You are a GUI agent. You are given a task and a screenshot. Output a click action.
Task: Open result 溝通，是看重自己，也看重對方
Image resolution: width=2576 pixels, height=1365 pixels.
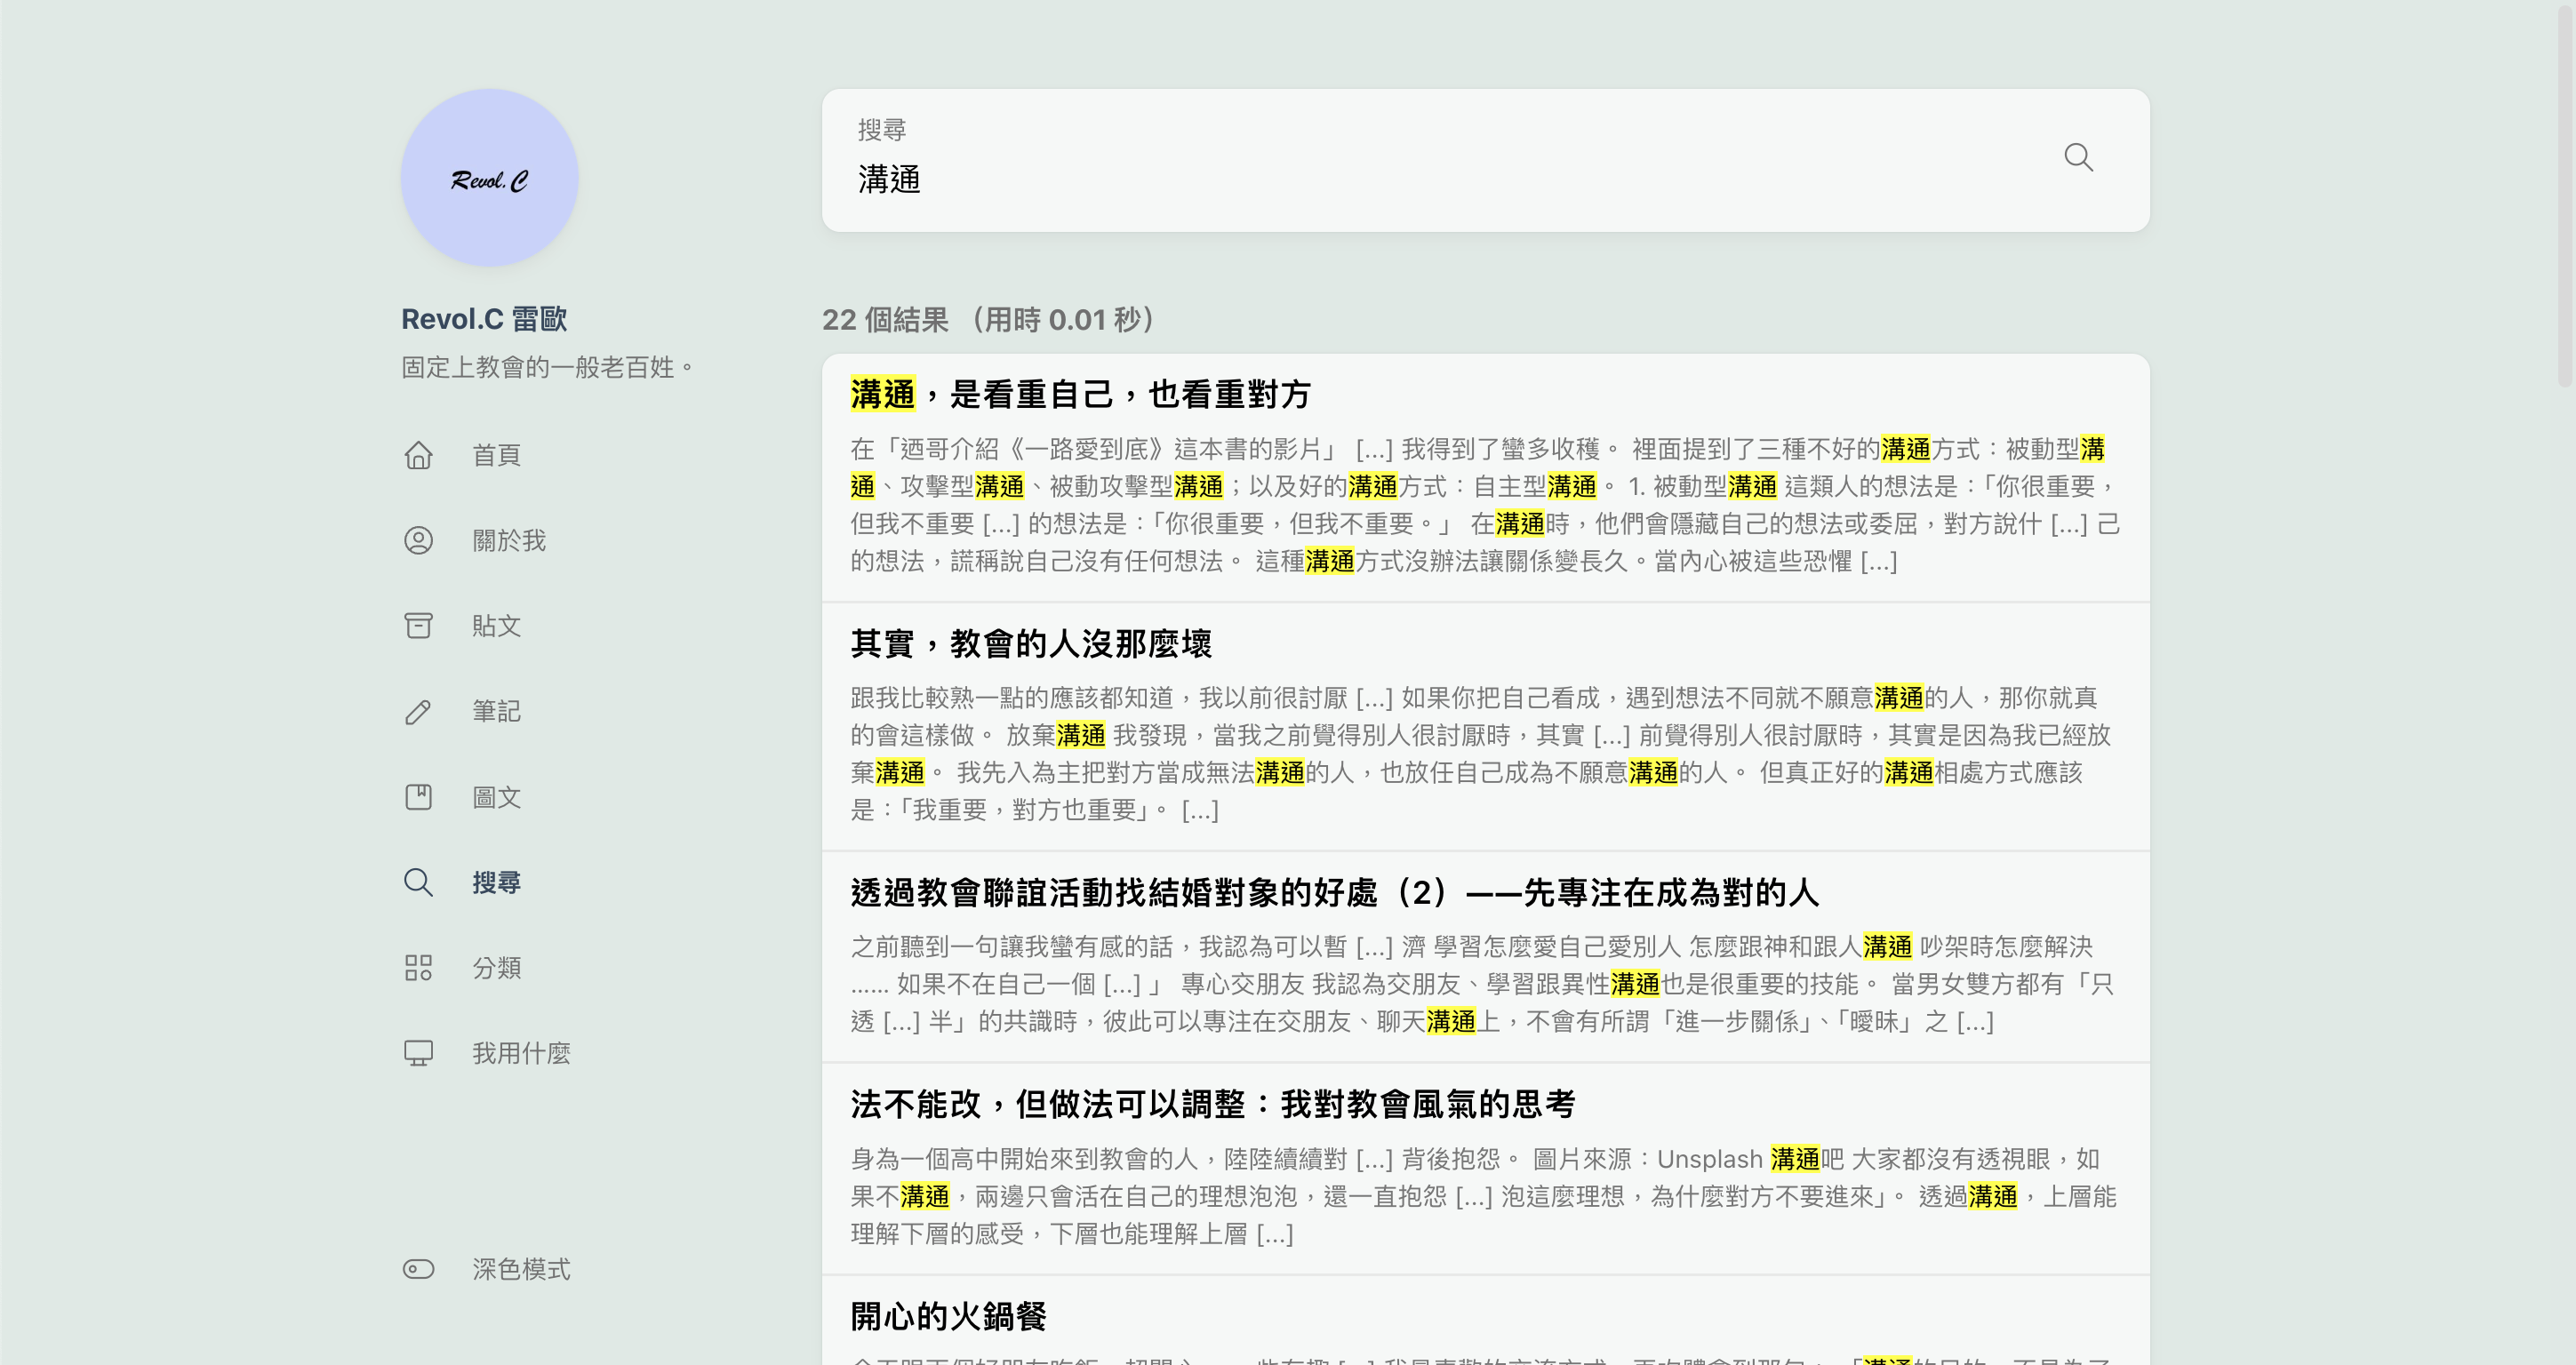[x=1080, y=394]
